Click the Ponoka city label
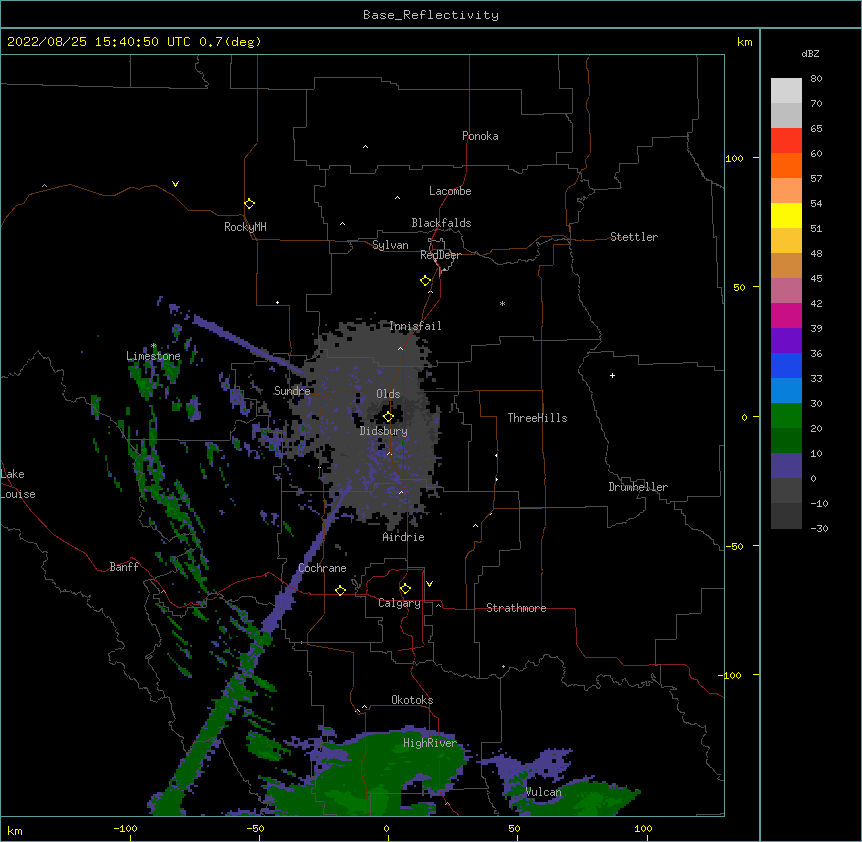 (480, 136)
